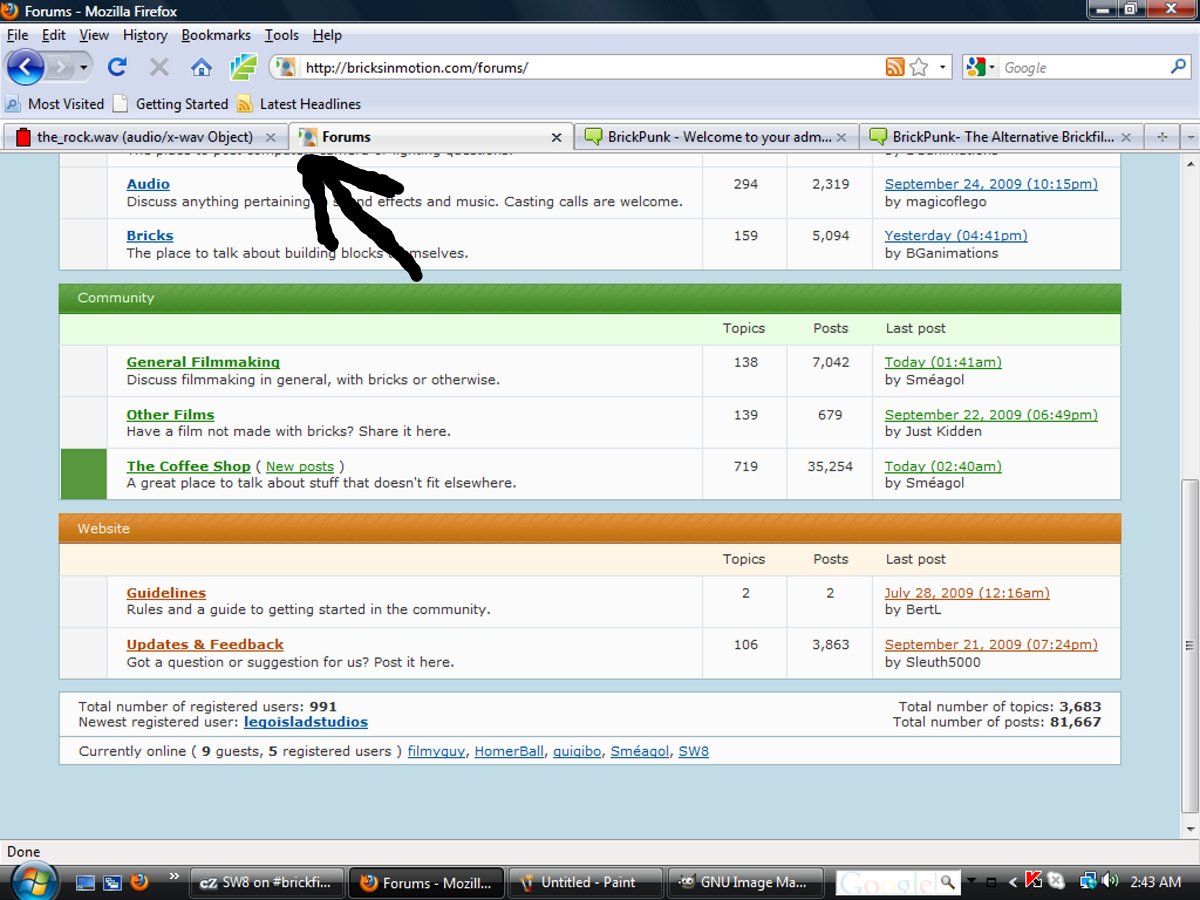This screenshot has height=900, width=1200.
Task: Switch to SW8 on #brickfi... taskbar window
Action: [266, 883]
